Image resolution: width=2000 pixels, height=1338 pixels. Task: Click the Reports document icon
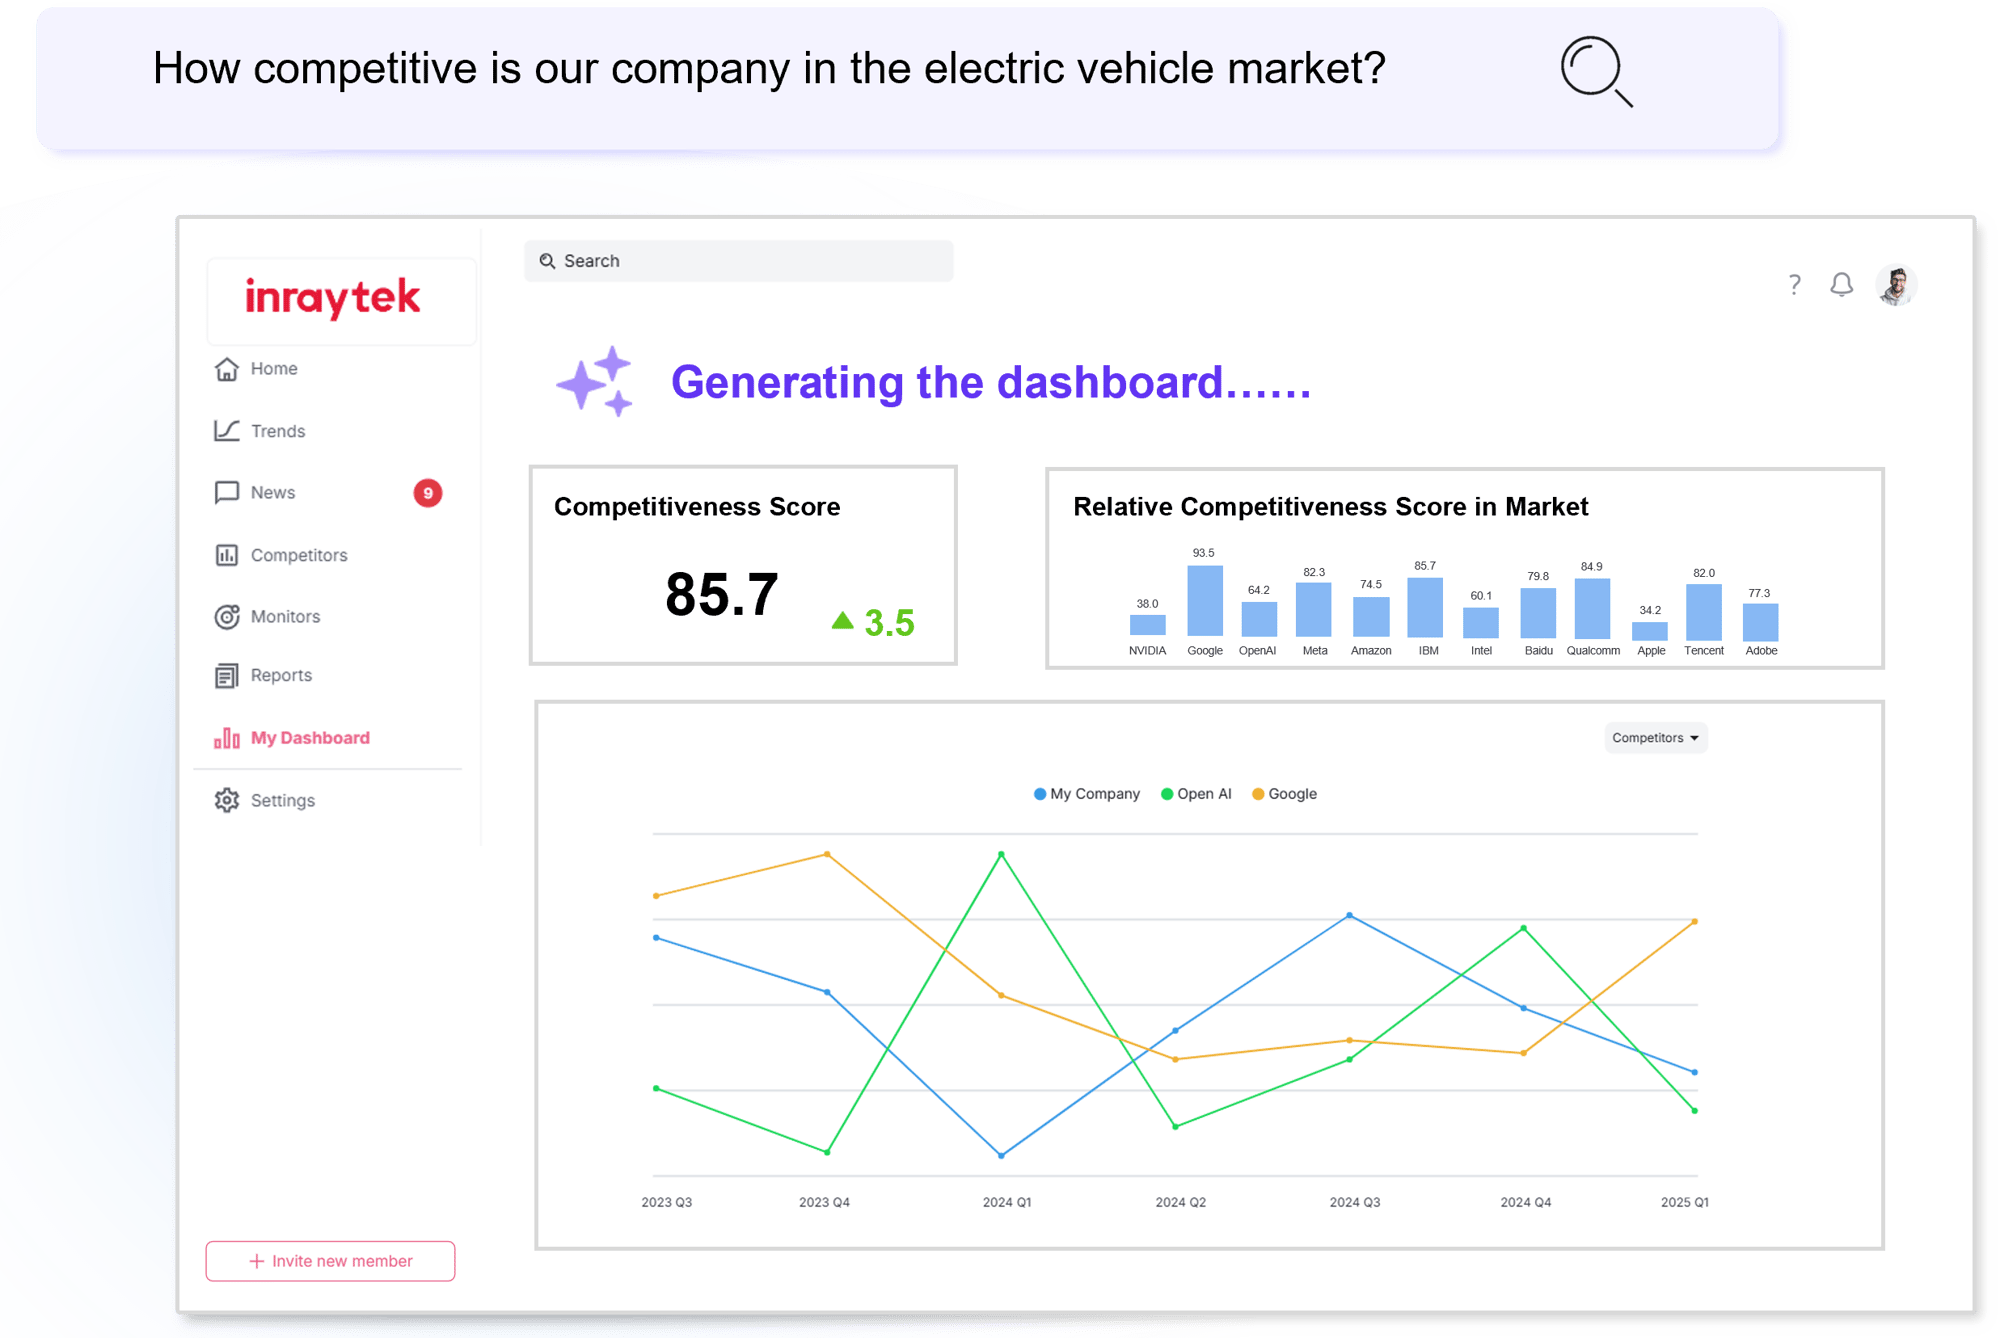pos(227,676)
